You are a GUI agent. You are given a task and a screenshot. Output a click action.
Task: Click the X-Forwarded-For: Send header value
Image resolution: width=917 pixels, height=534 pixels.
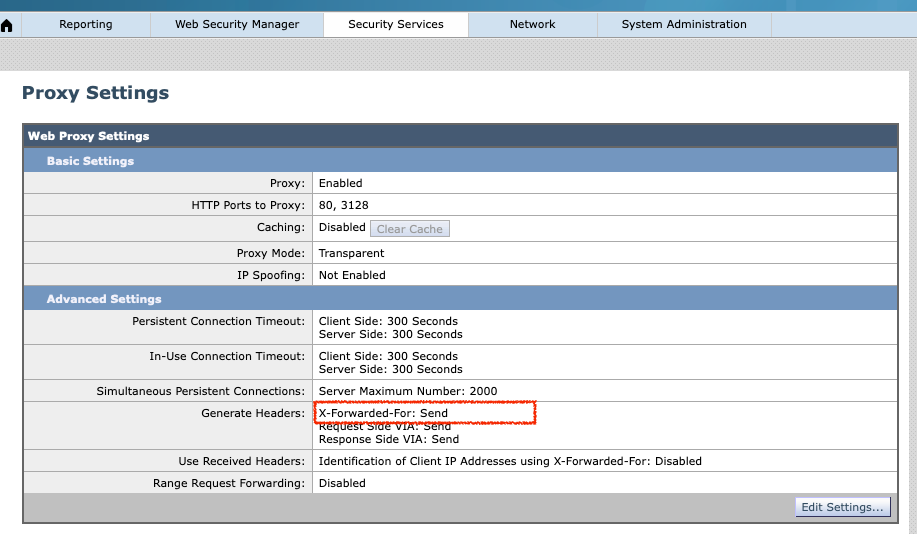click(383, 412)
